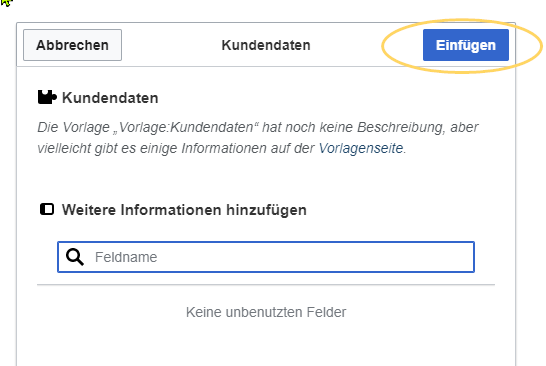Click the Keine unbenutzten Felder message
Viewport: 546px width, 366px height.
266,312
